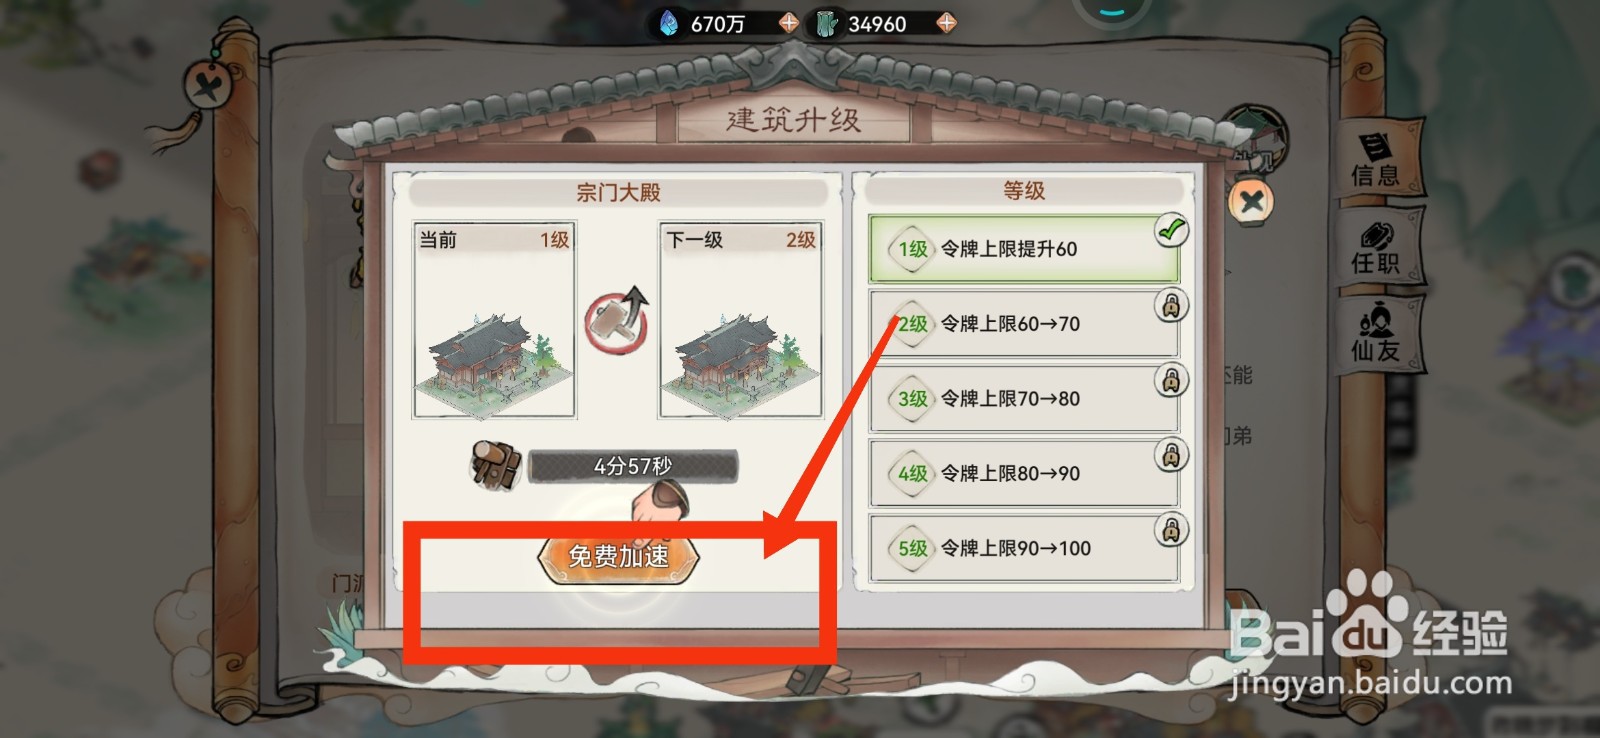This screenshot has width=1600, height=738.
Task: Select the 3级 令牌上限70→80 row
Action: click(1024, 399)
